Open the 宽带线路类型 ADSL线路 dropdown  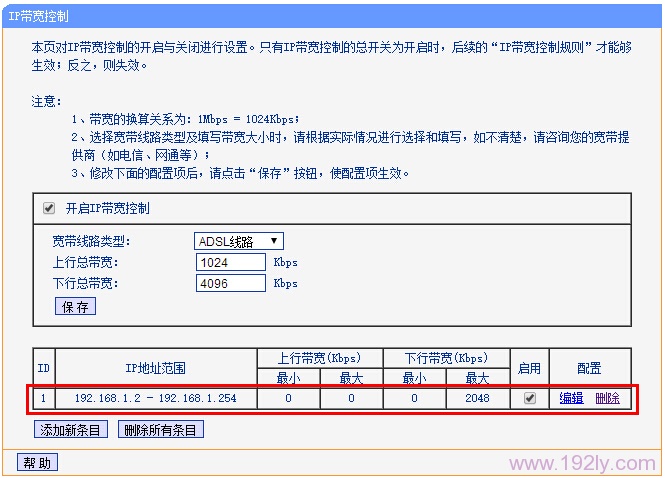[x=239, y=241]
